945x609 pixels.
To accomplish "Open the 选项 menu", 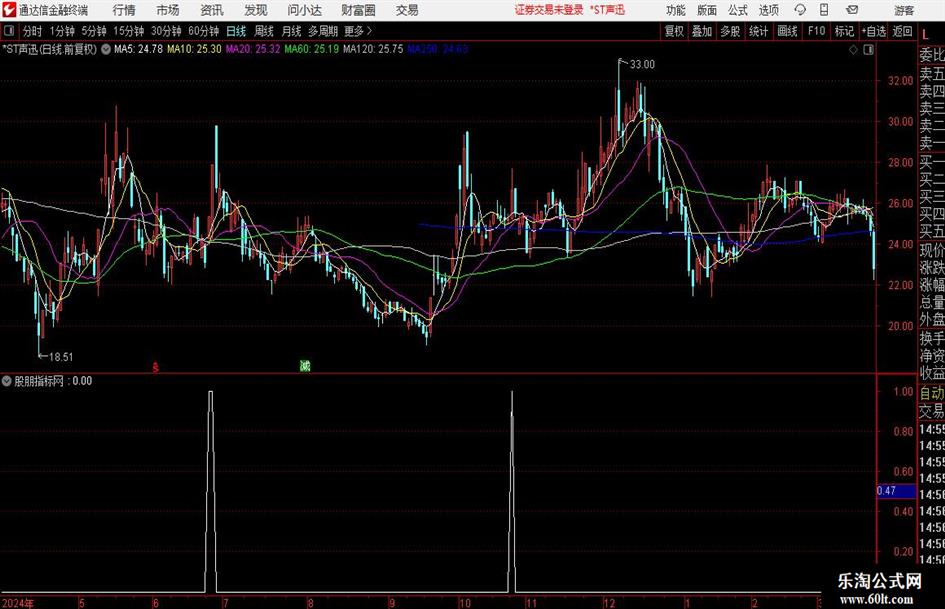I will [x=768, y=10].
